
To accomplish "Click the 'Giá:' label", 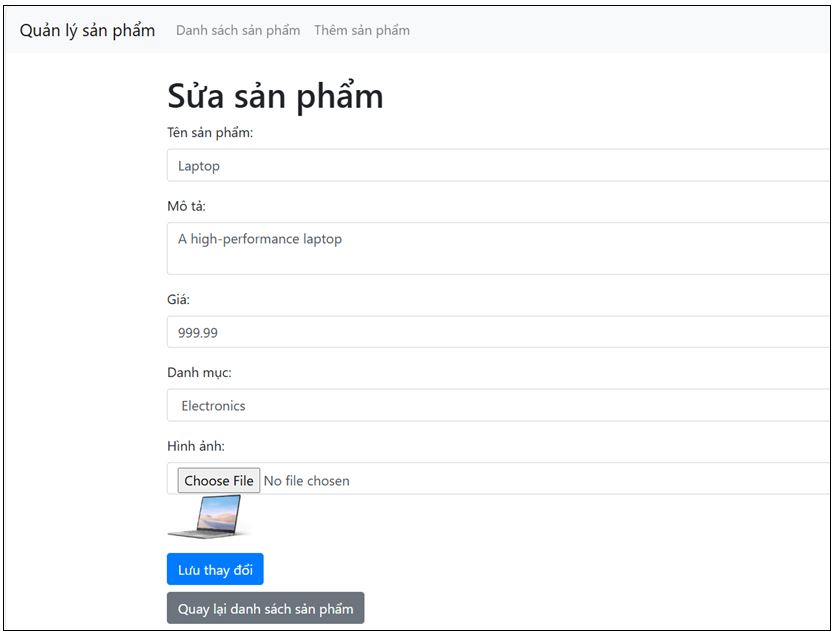I will (178, 299).
